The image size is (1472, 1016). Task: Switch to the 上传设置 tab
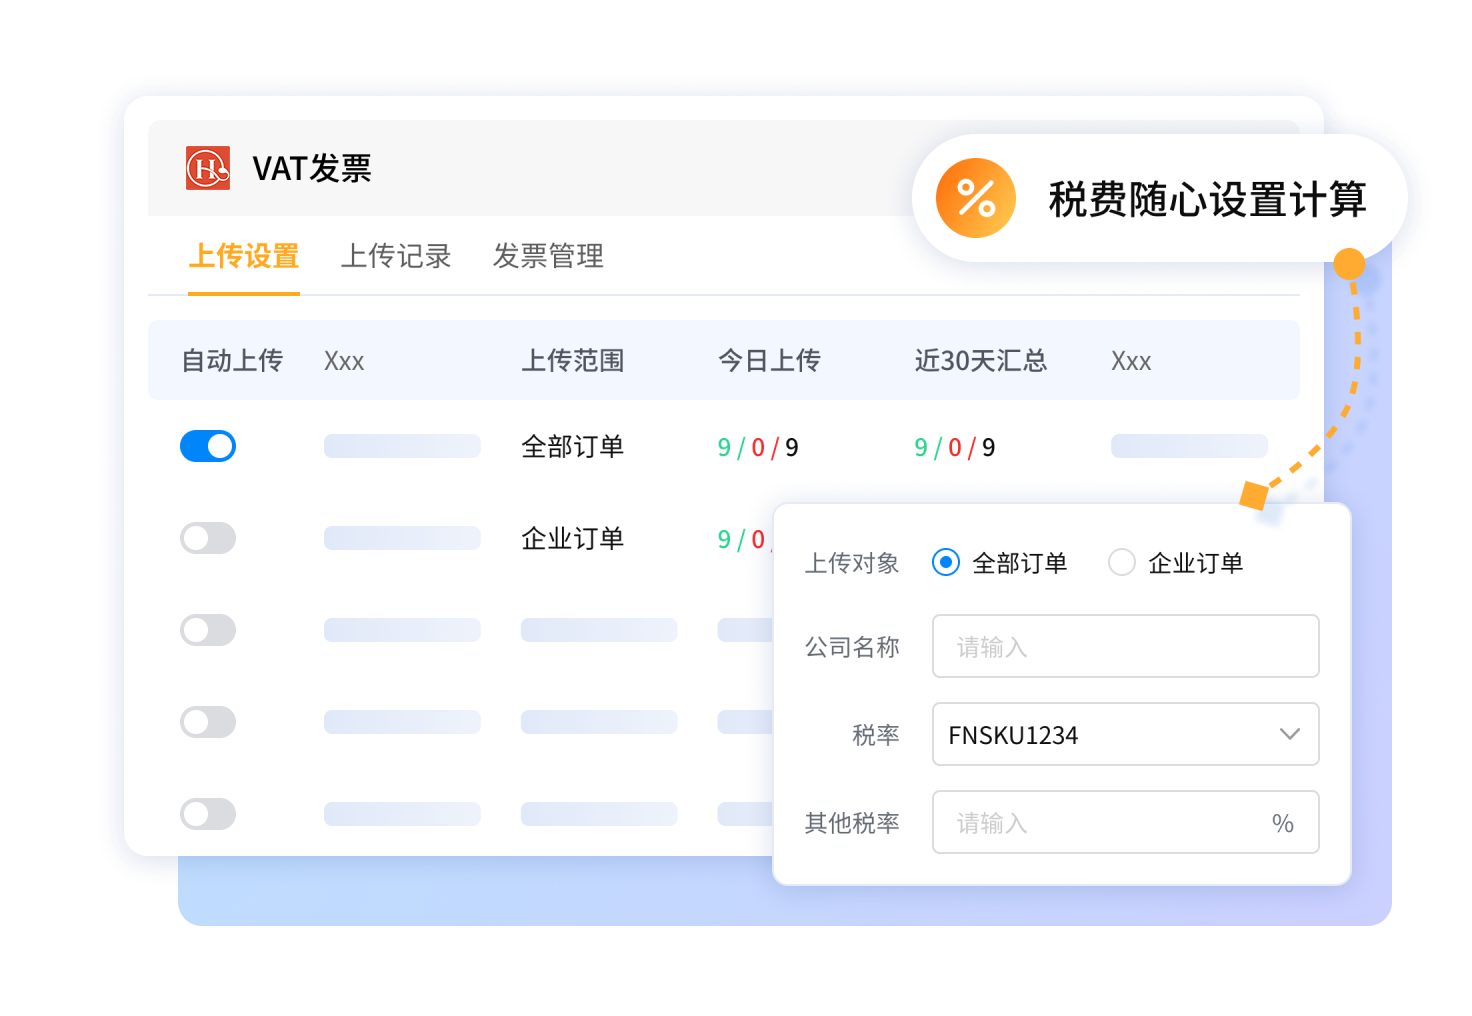(x=244, y=256)
